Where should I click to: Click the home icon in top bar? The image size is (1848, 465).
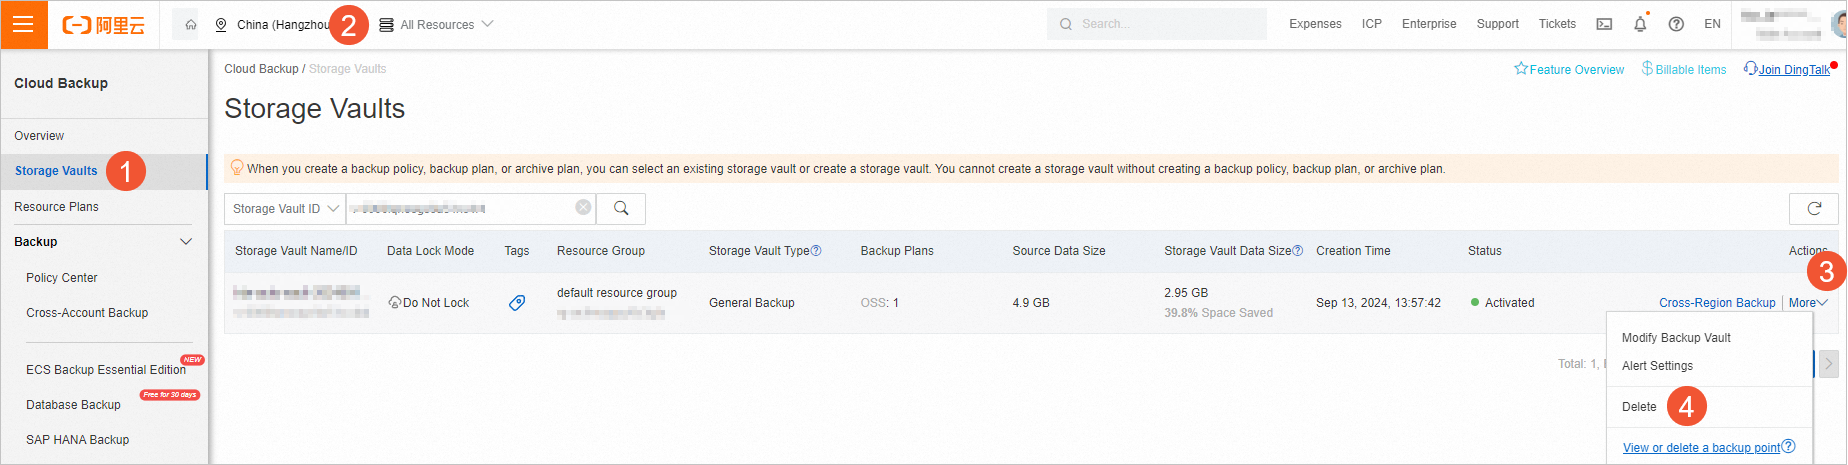190,24
